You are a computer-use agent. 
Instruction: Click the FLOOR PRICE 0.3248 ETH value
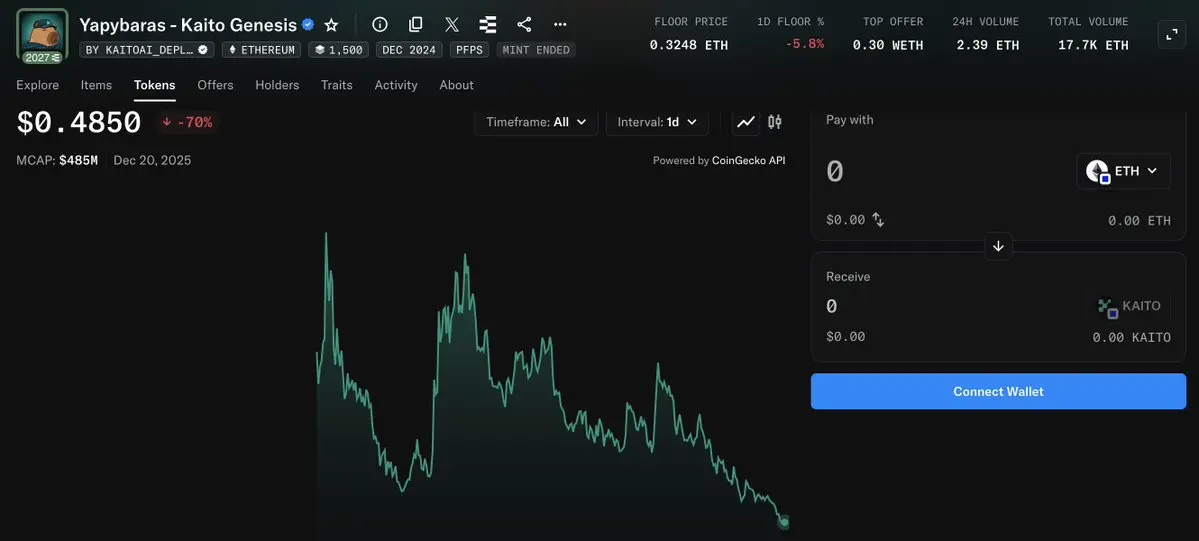[x=689, y=45]
